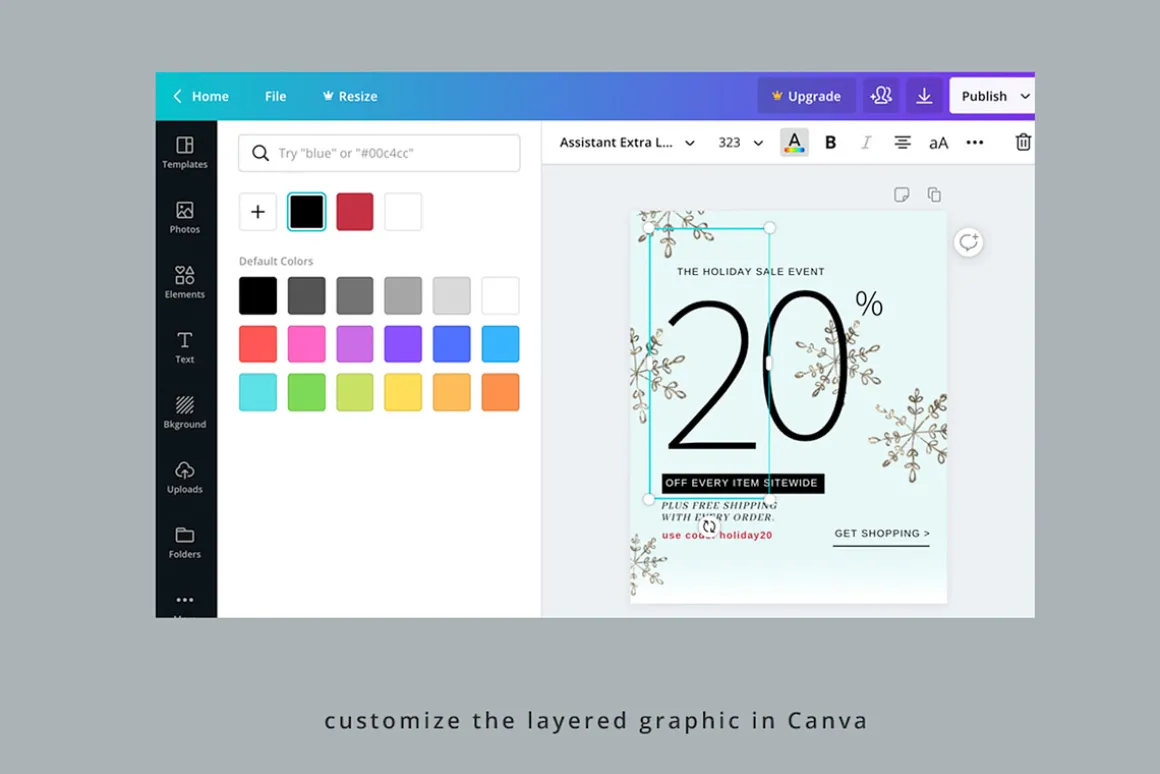This screenshot has width=1160, height=774.
Task: Duplicate the page with copy icon
Action: click(x=934, y=195)
